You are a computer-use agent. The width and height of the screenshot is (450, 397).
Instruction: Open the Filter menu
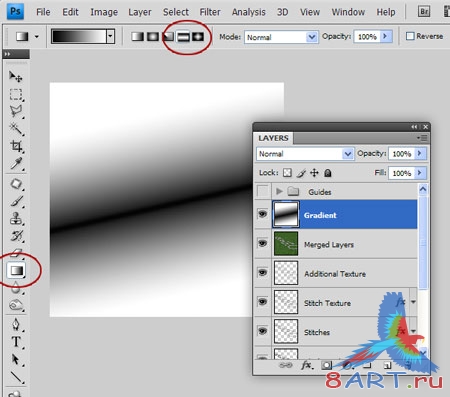click(210, 12)
